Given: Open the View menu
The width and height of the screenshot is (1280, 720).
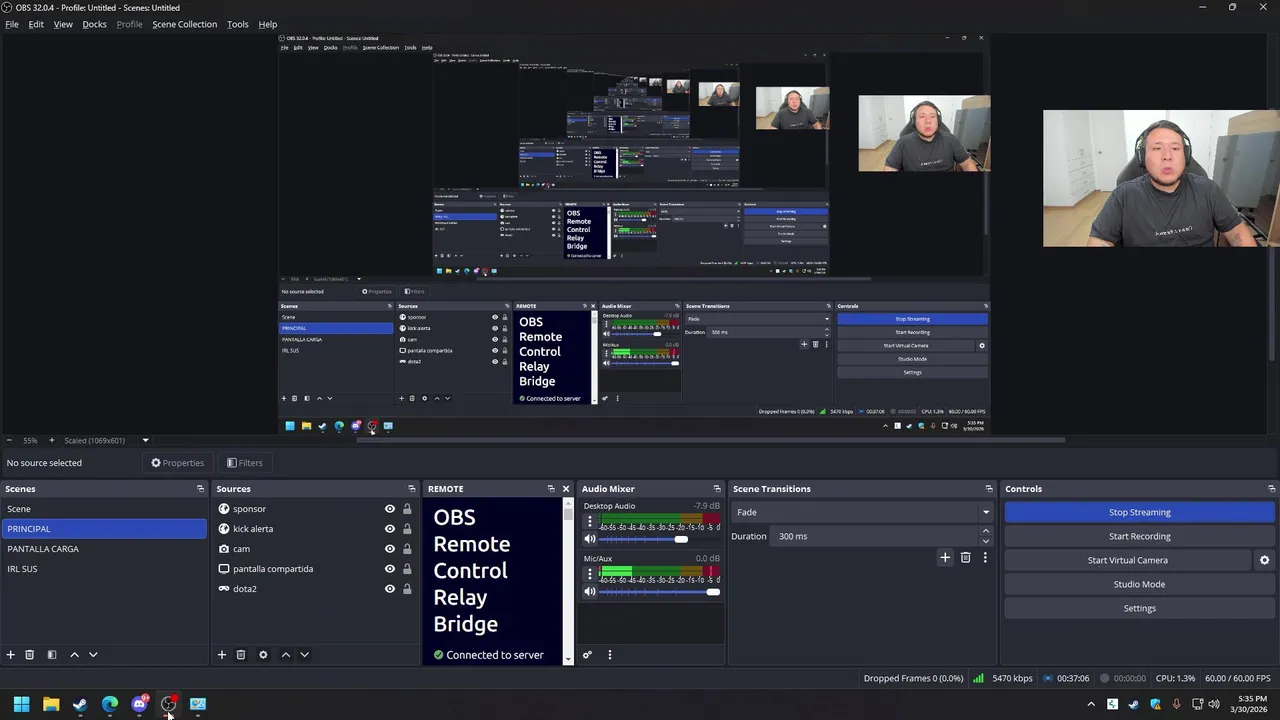Looking at the screenshot, I should 63,24.
